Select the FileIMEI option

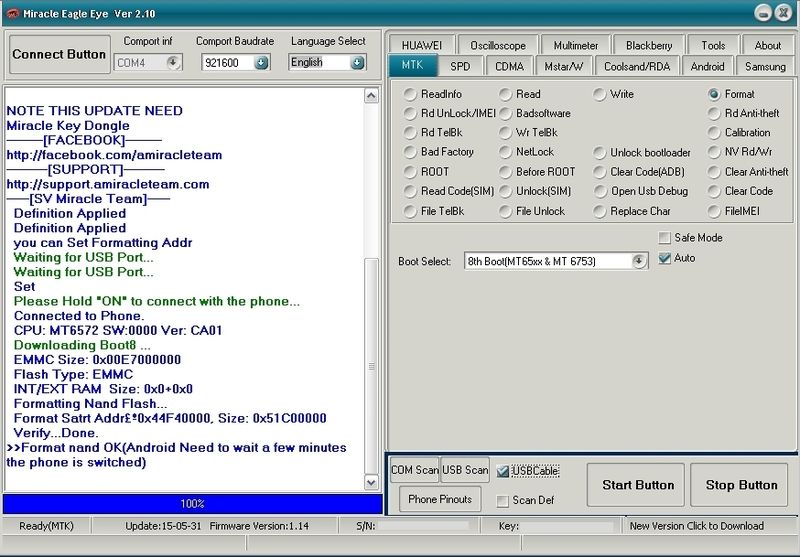pyautogui.click(x=734, y=211)
